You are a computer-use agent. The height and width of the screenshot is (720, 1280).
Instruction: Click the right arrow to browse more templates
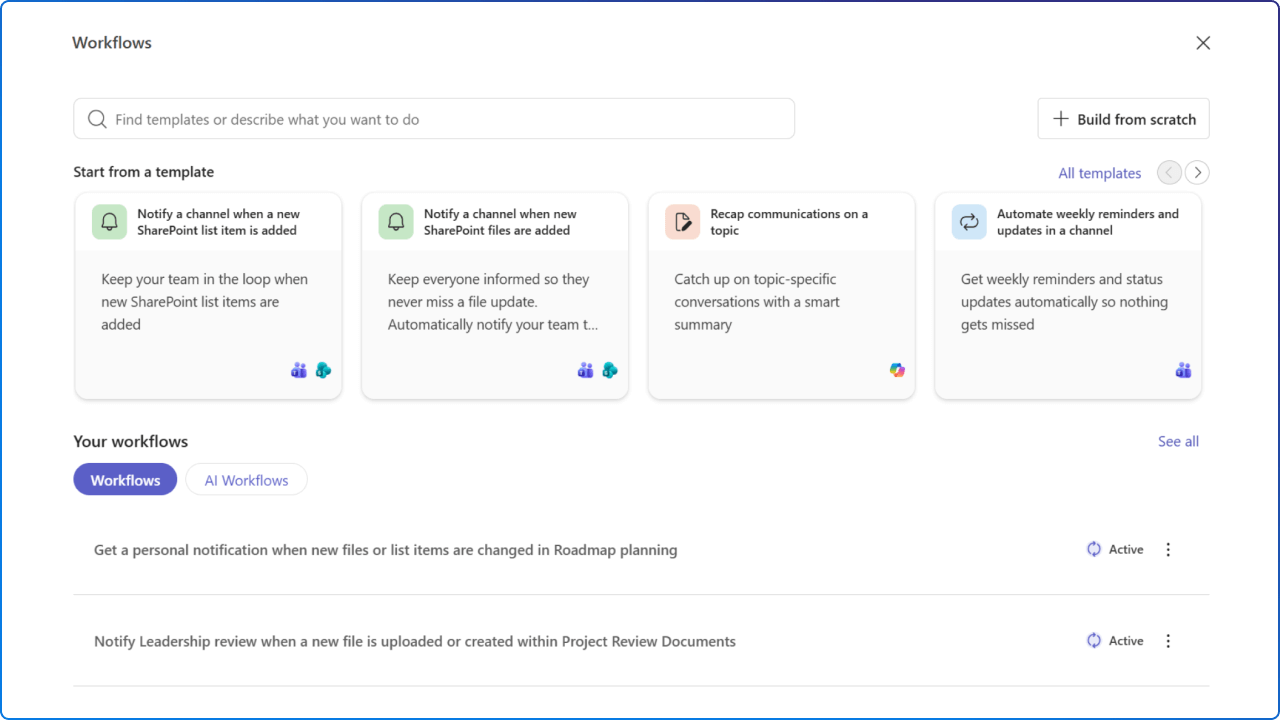(x=1196, y=172)
